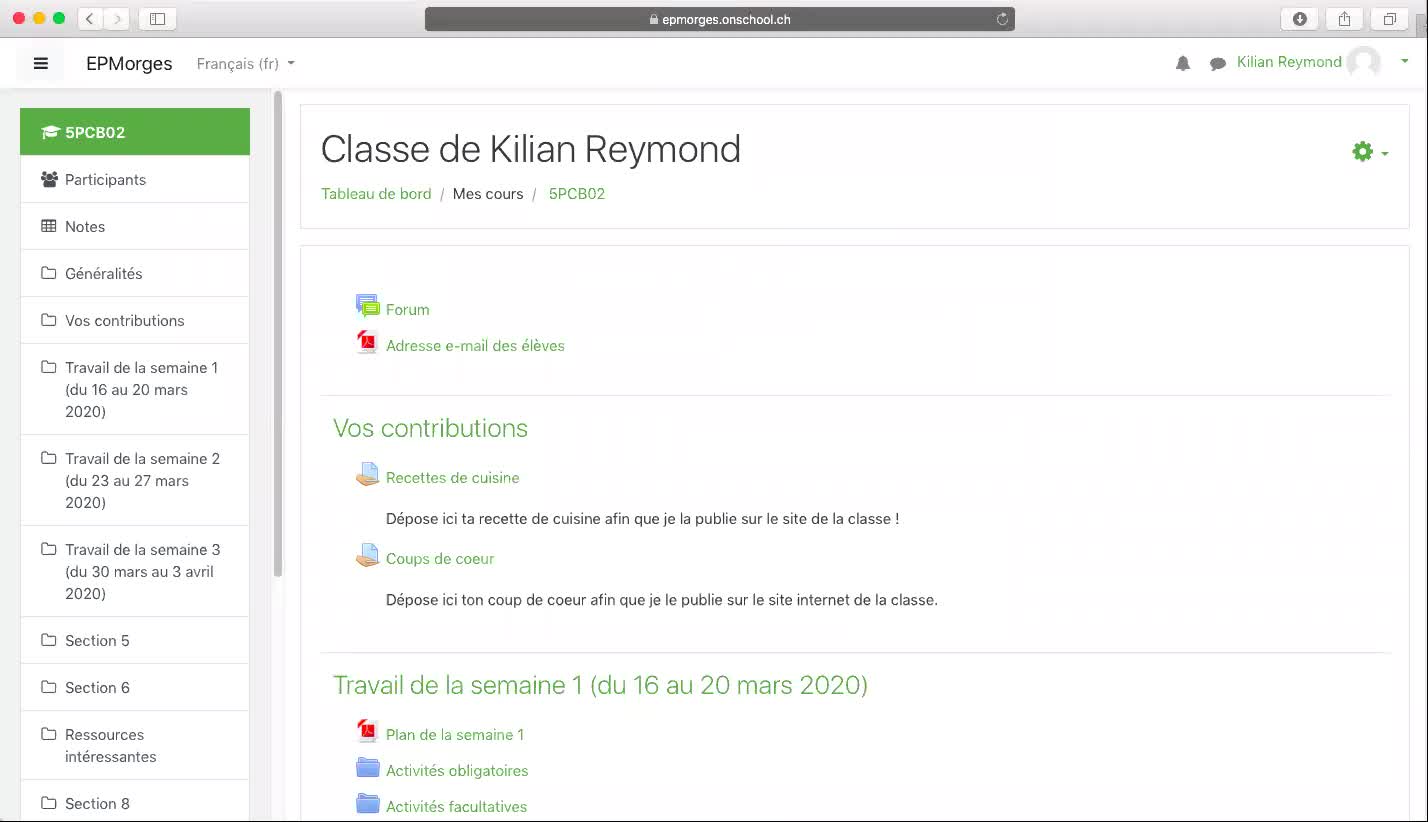The width and height of the screenshot is (1428, 822).
Task: Toggle the hamburger side menu button
Action: [40, 63]
